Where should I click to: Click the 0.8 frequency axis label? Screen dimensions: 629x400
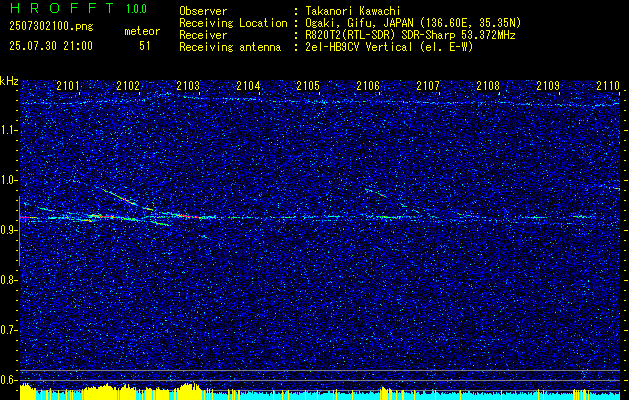[x=8, y=280]
